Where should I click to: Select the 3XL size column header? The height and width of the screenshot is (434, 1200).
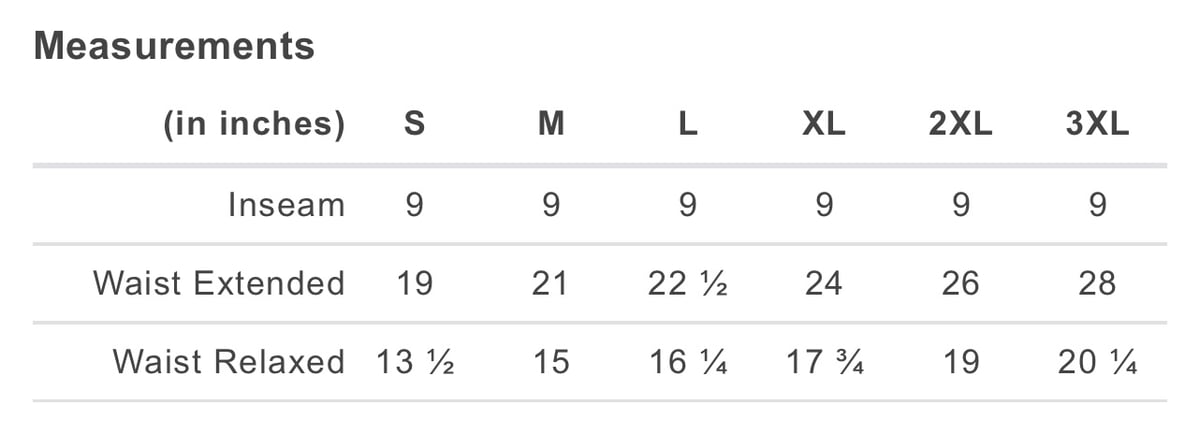(1097, 124)
